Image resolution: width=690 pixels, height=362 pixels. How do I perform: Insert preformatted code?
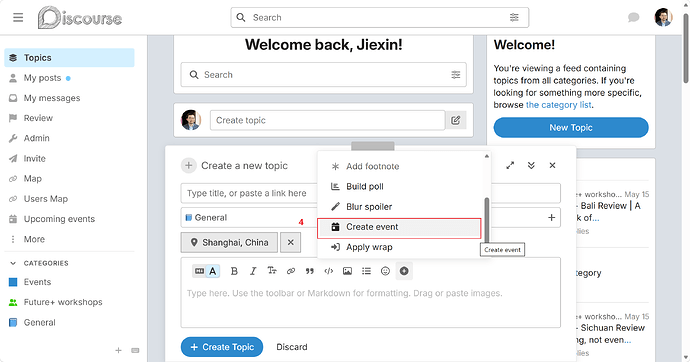tap(329, 271)
